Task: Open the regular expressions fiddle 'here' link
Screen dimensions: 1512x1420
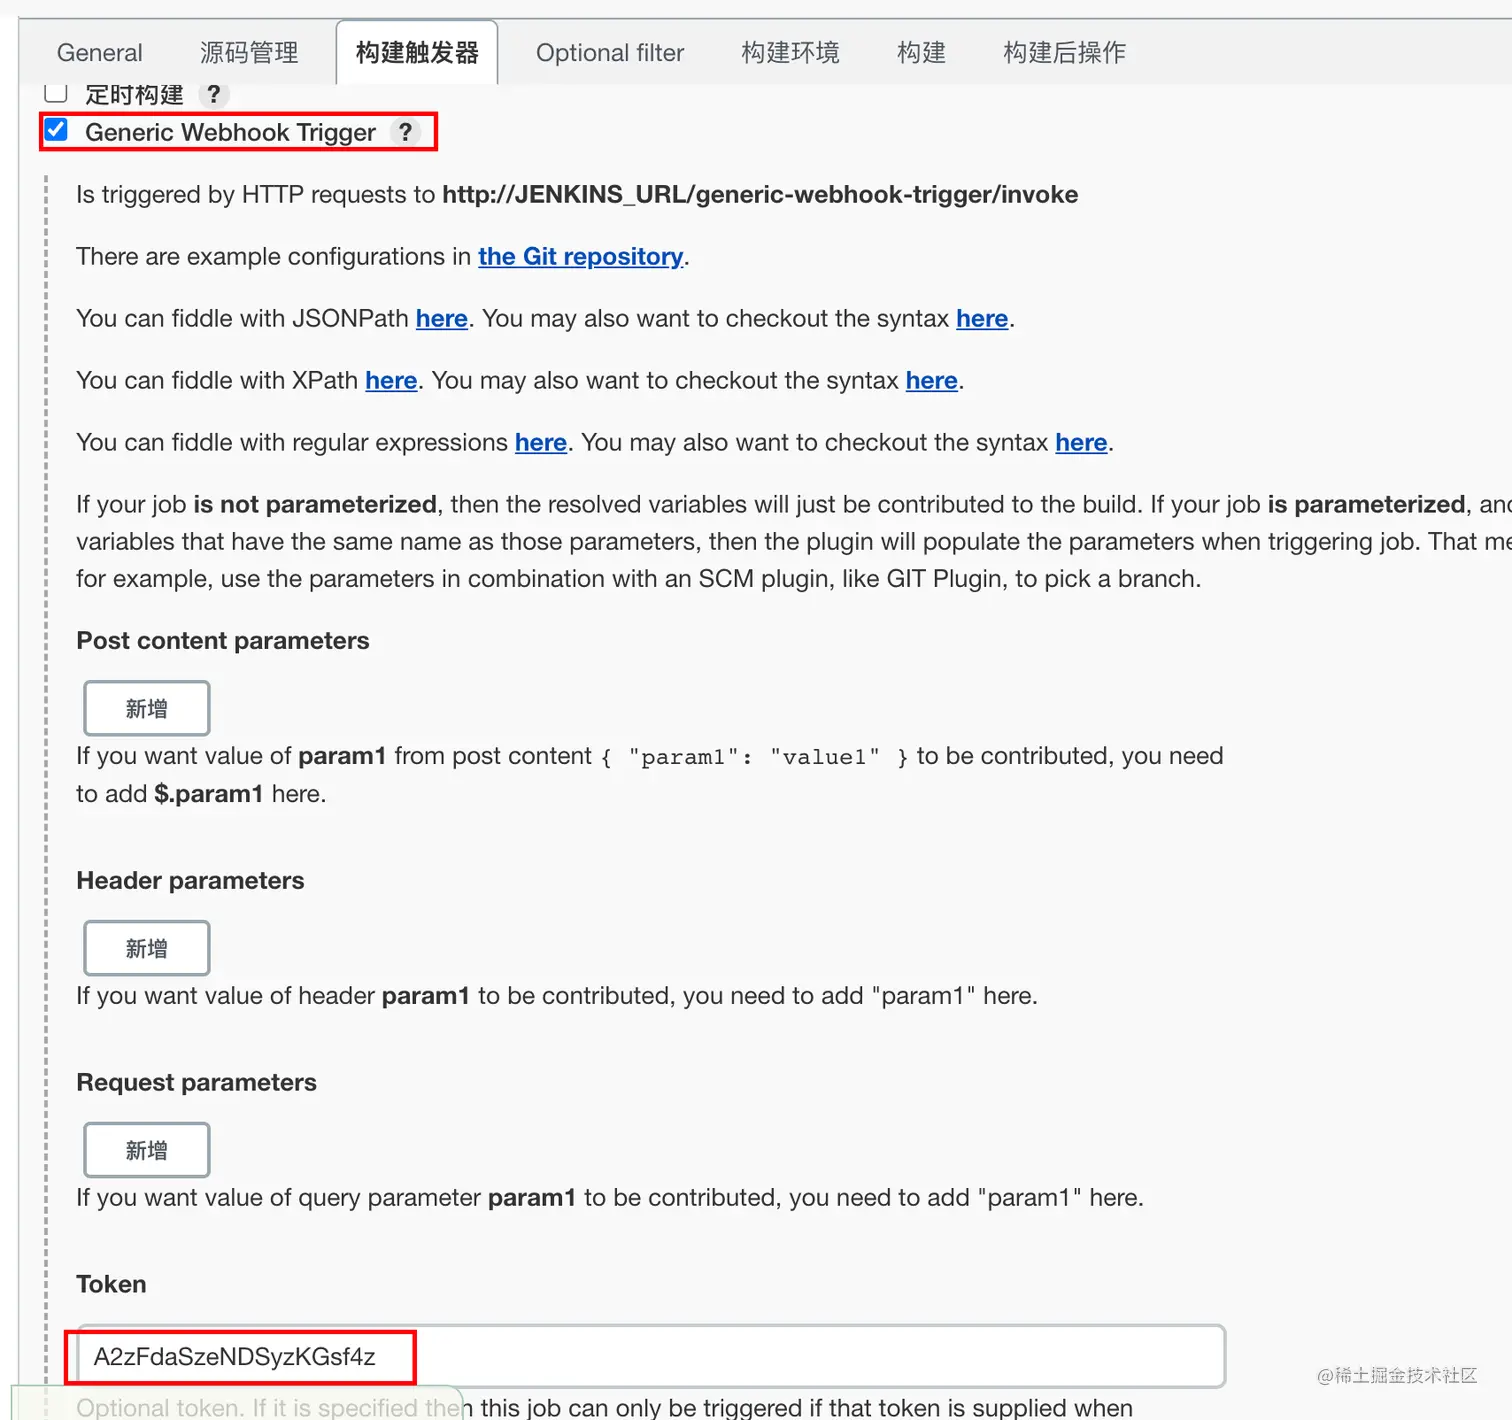Action: pyautogui.click(x=541, y=443)
